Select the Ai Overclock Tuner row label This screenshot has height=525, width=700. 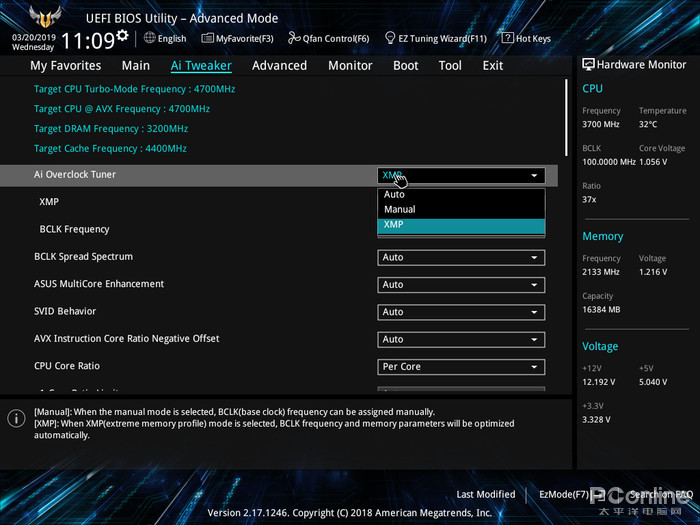pyautogui.click(x=75, y=175)
